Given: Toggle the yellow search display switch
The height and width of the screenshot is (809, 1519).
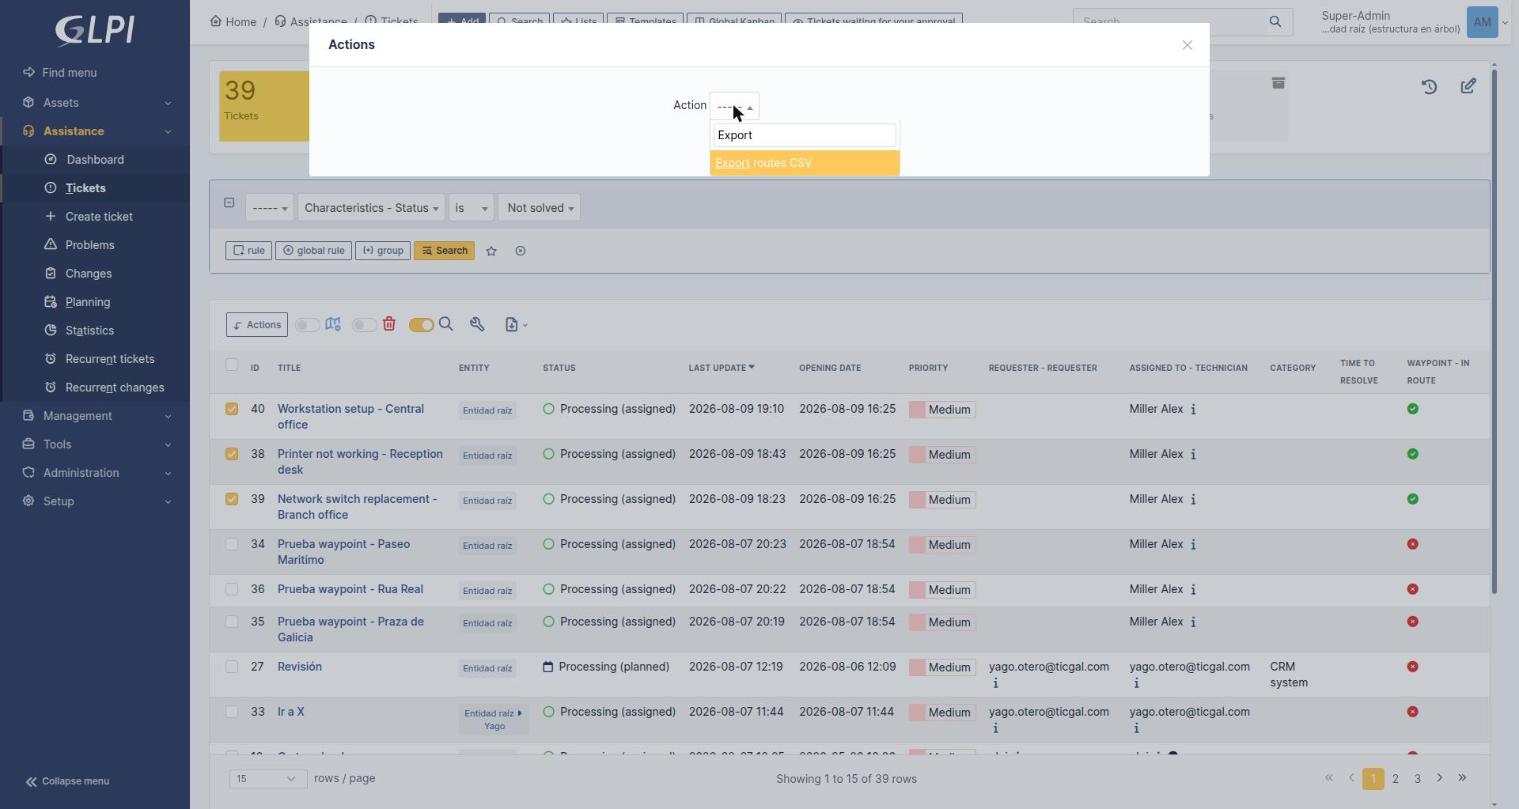Looking at the screenshot, I should 421,325.
